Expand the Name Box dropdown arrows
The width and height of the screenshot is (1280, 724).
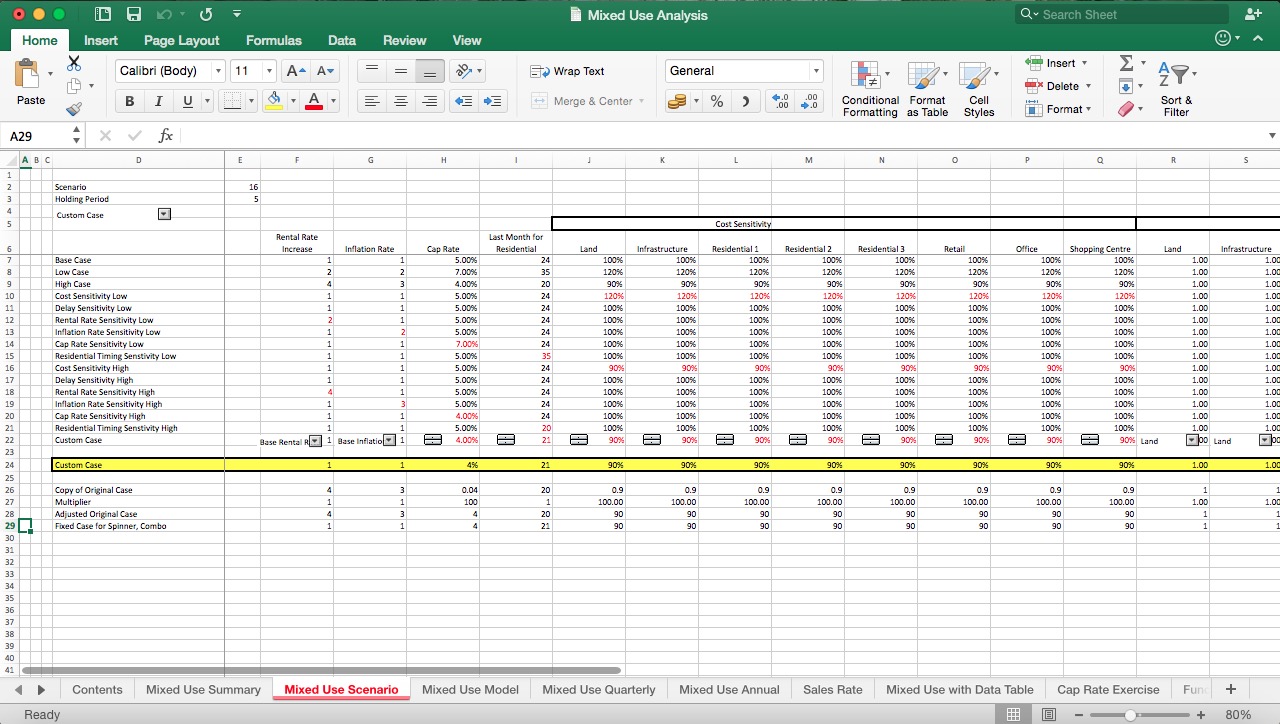click(x=76, y=135)
